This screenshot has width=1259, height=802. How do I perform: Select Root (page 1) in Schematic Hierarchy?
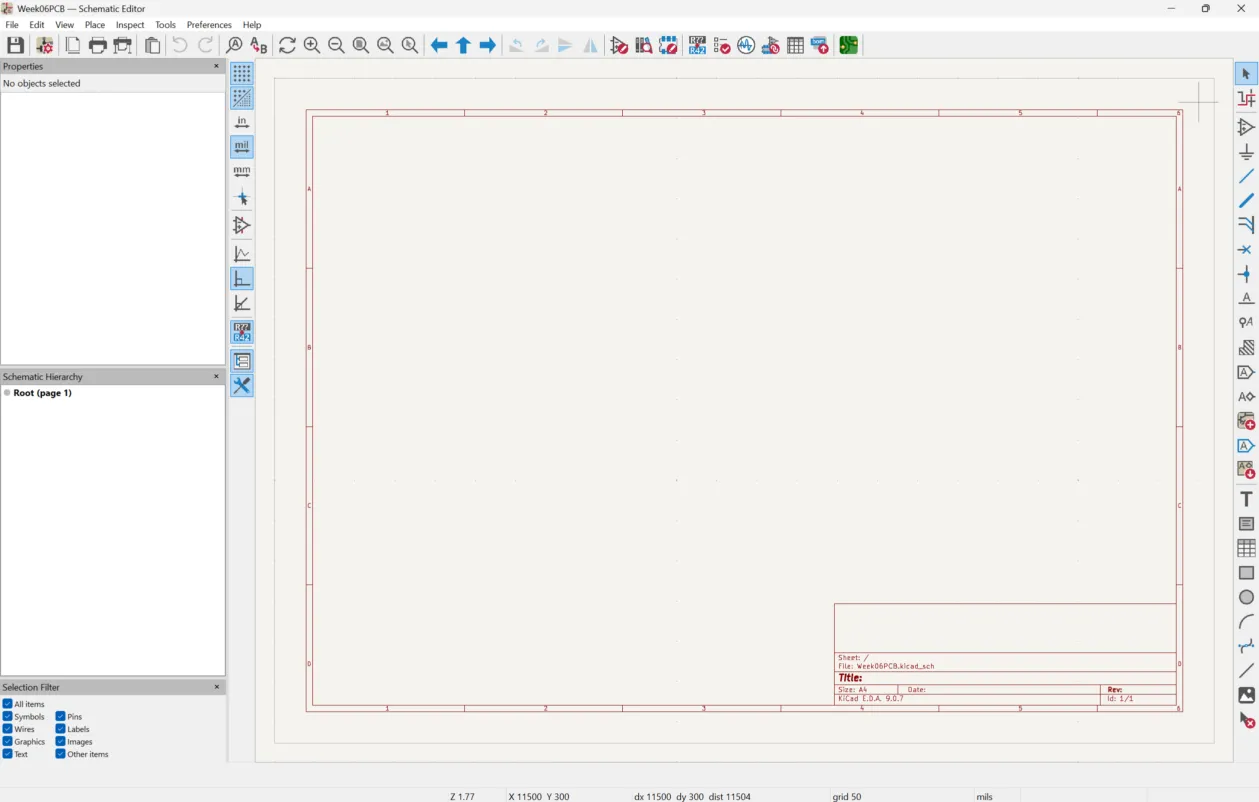[x=41, y=393]
